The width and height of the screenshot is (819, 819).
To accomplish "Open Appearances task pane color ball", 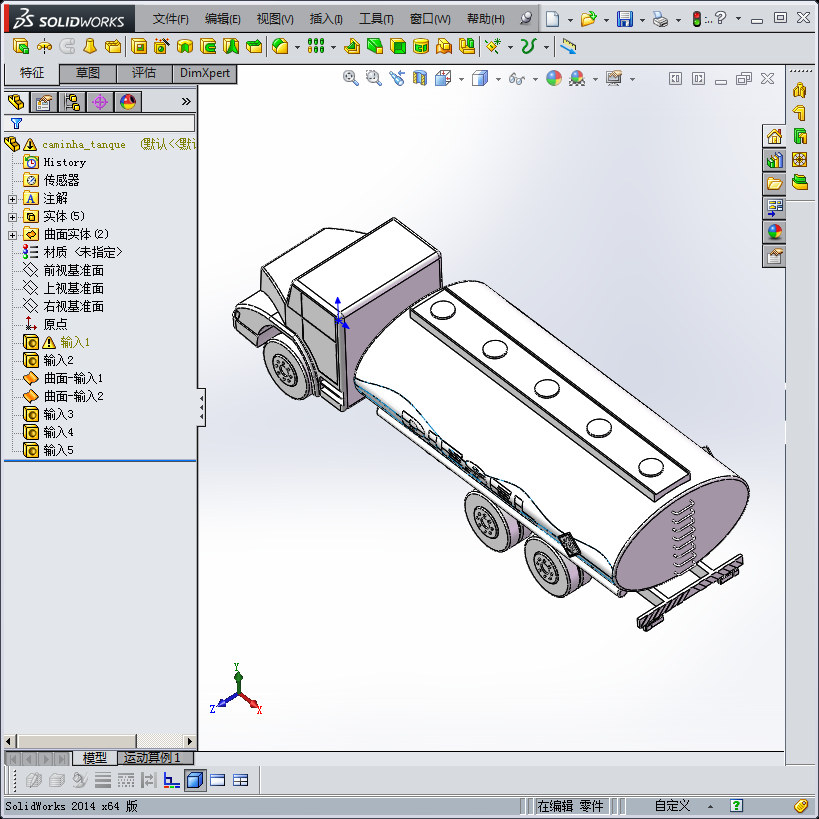I will coord(774,231).
